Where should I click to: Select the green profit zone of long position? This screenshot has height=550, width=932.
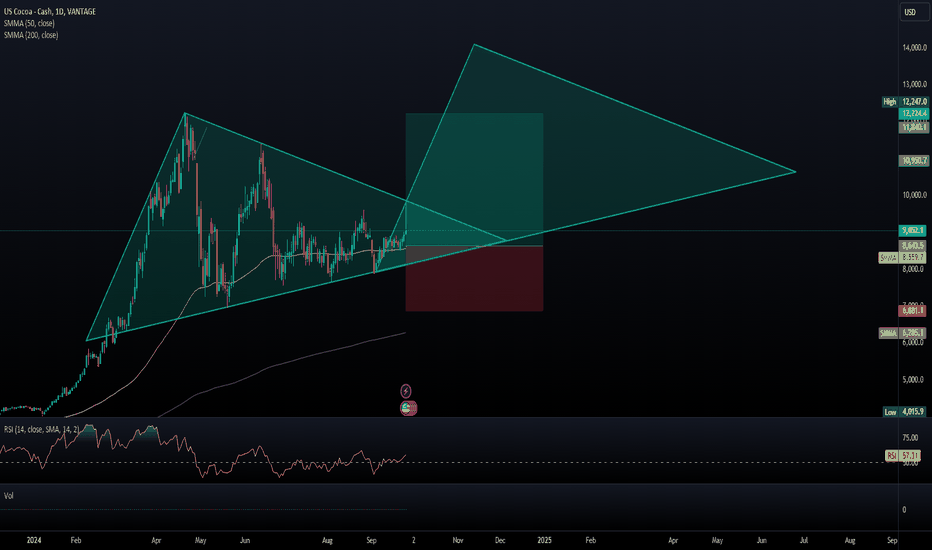pyautogui.click(x=474, y=179)
